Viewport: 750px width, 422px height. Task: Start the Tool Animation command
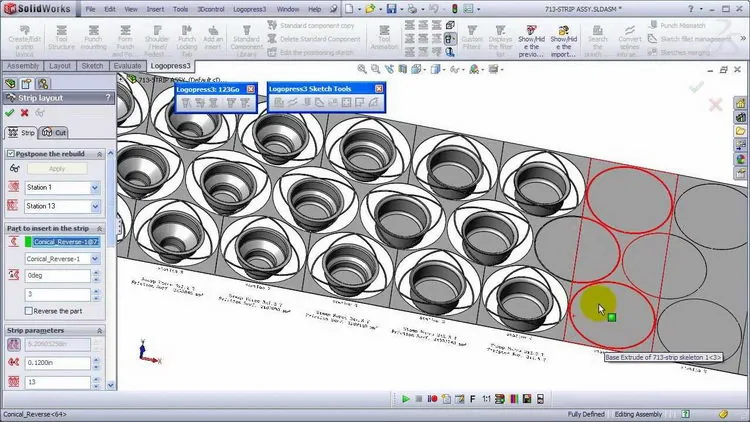click(x=384, y=38)
